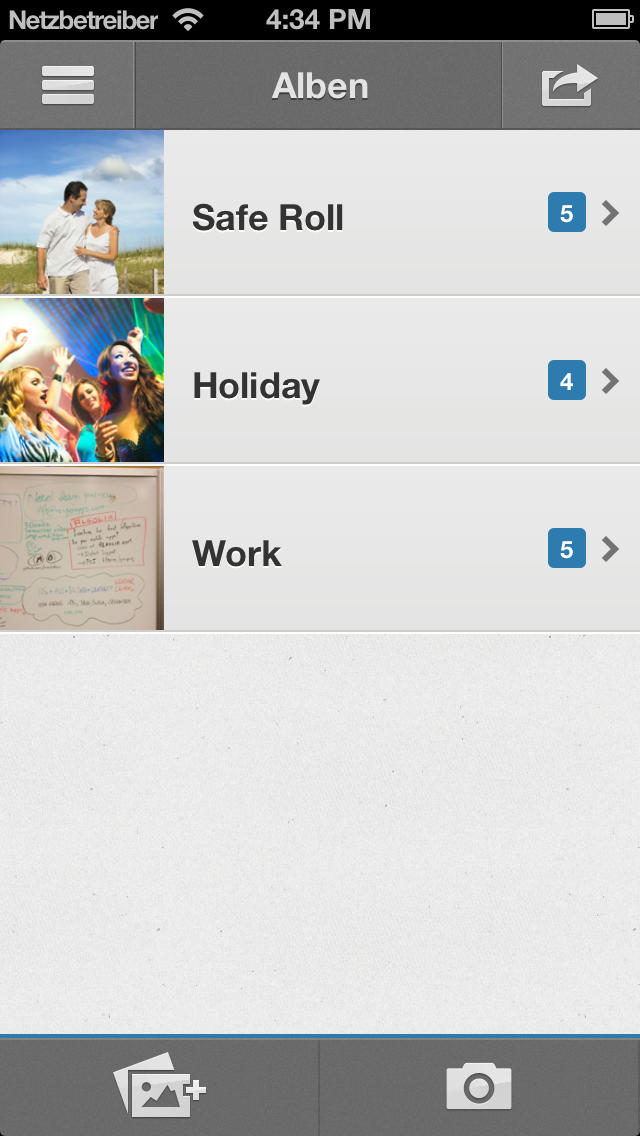
Task: Select the Holiday party photo thumbnail
Action: 82,380
